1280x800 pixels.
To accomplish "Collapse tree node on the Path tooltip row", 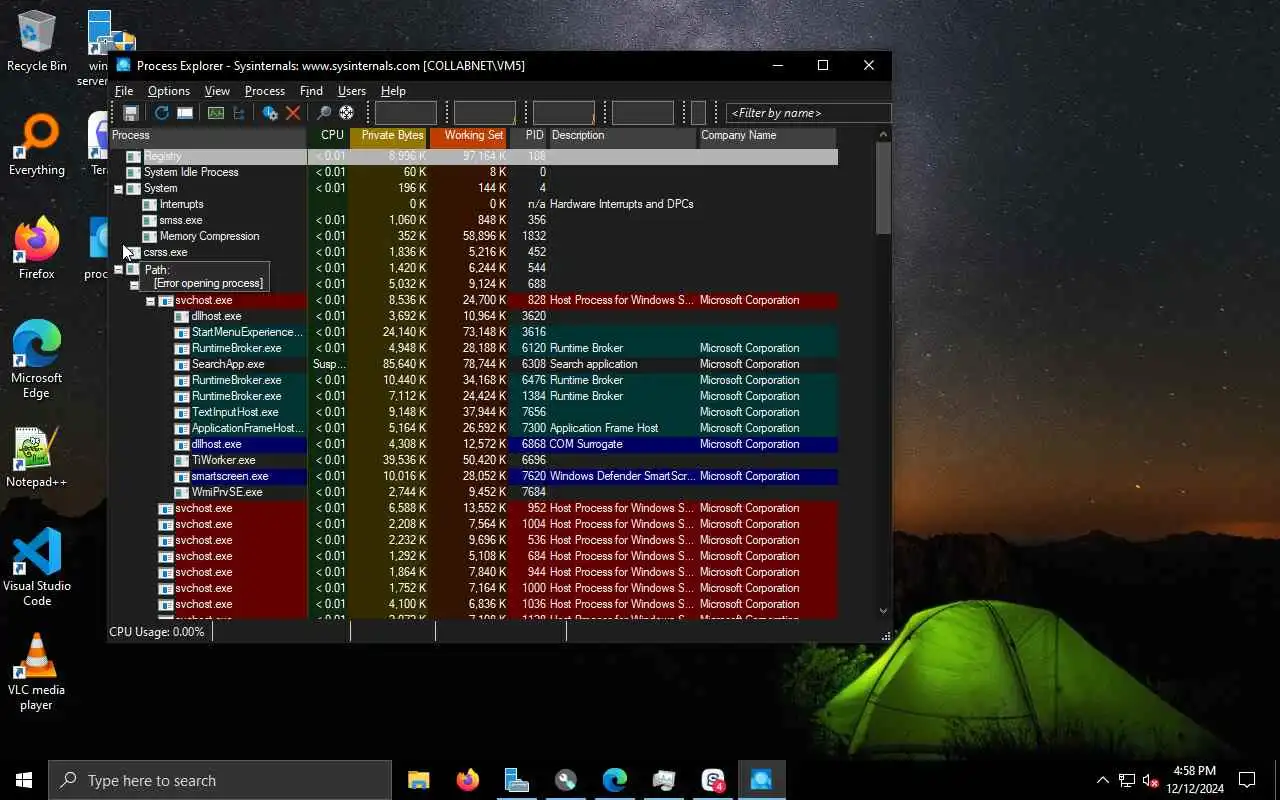I will (x=118, y=269).
